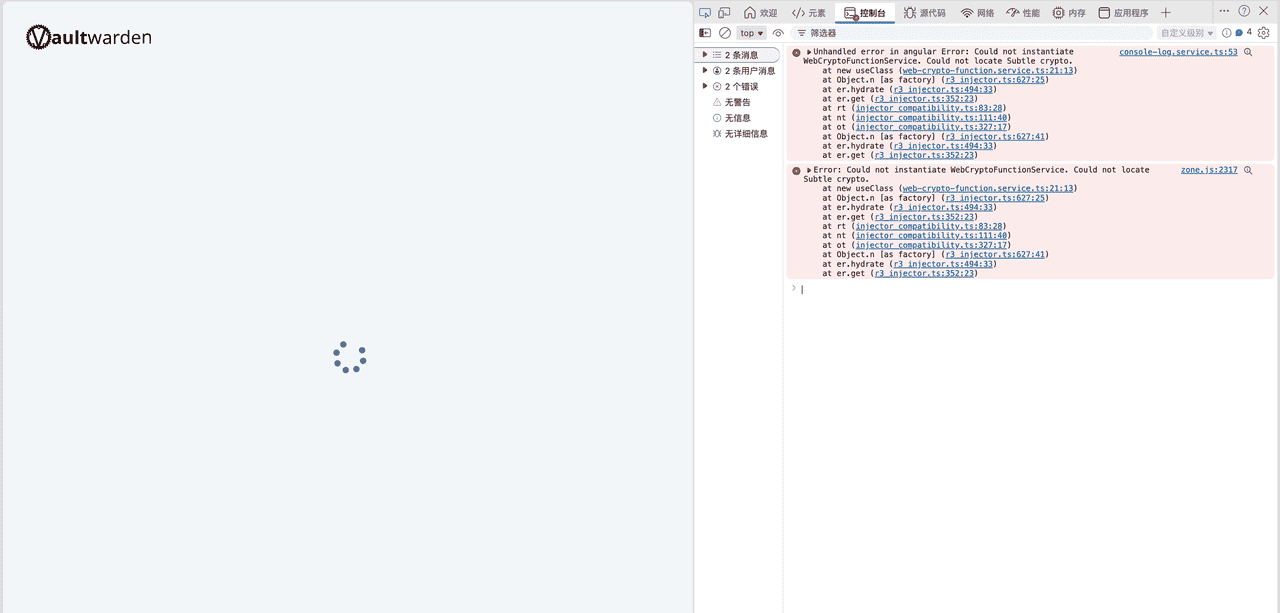This screenshot has width=1280, height=613.
Task: Click the inspect element picker icon
Action: pyautogui.click(x=705, y=13)
